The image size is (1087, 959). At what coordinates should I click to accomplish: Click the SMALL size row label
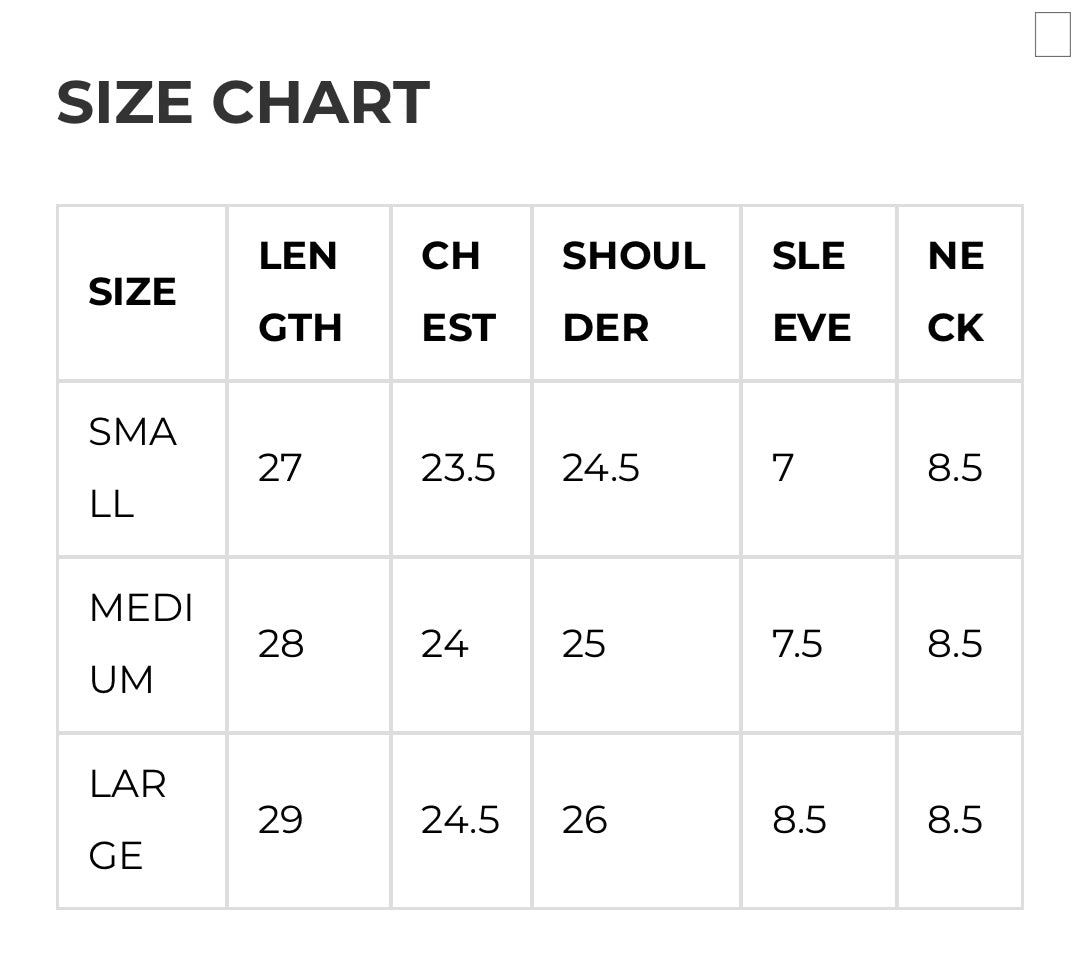(132, 468)
